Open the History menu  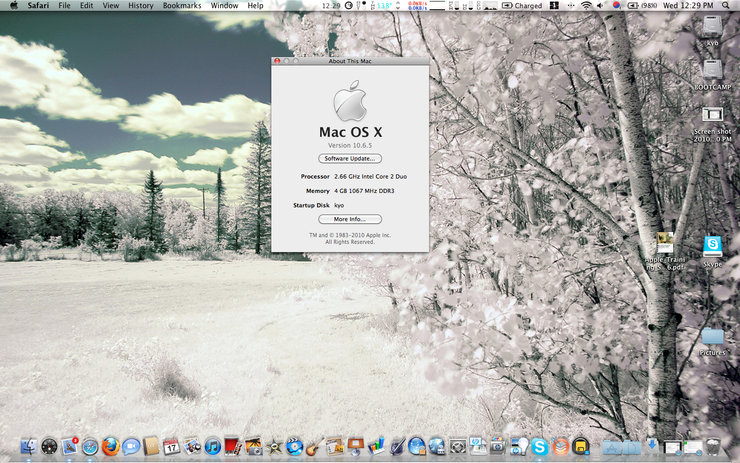141,6
